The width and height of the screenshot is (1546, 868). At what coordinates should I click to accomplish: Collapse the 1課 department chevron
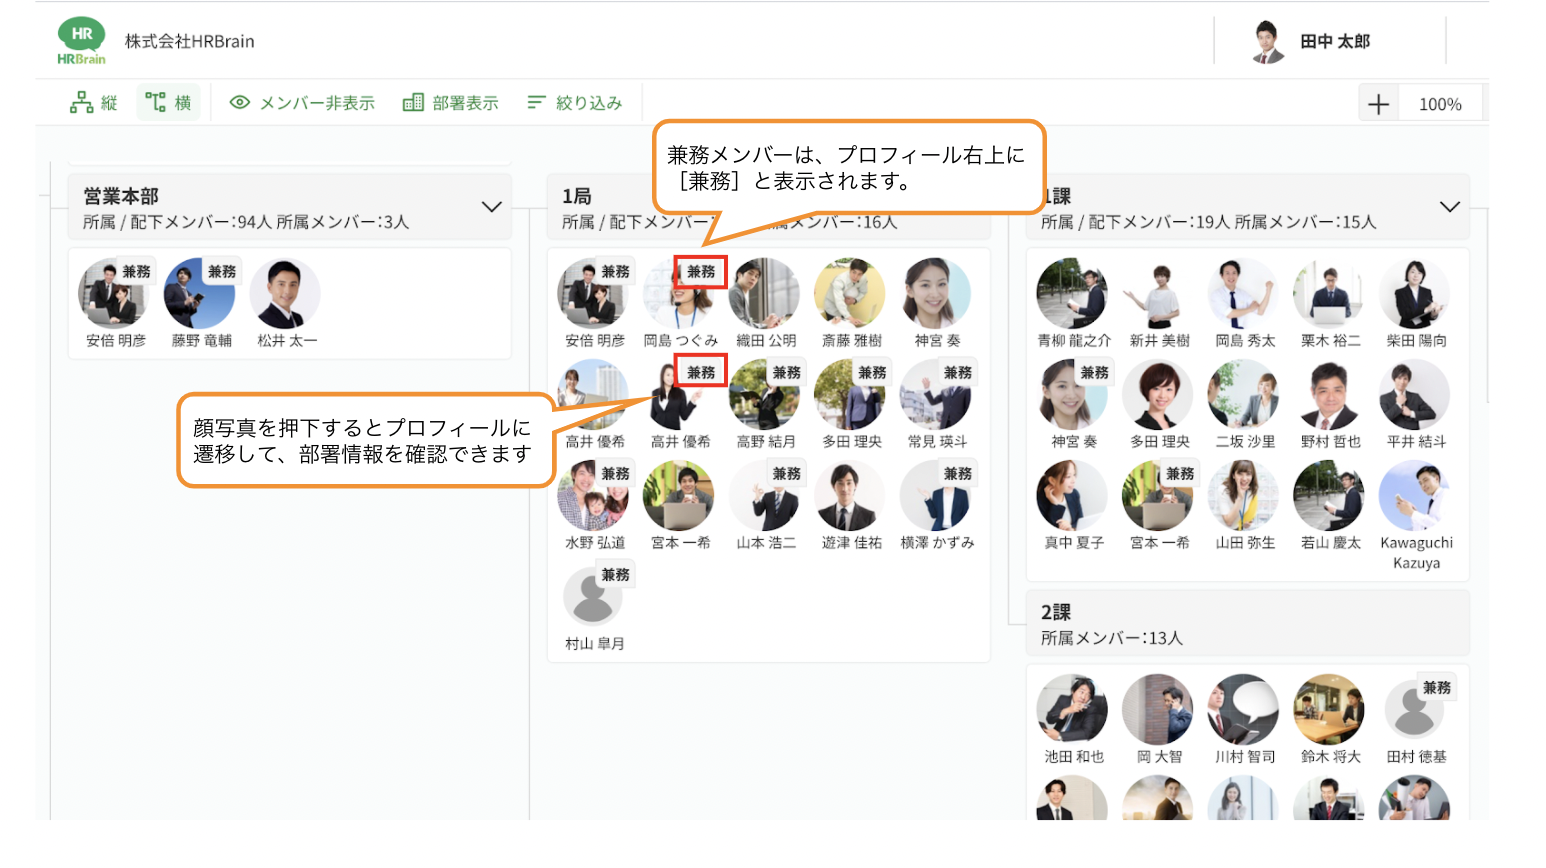[x=1449, y=207]
